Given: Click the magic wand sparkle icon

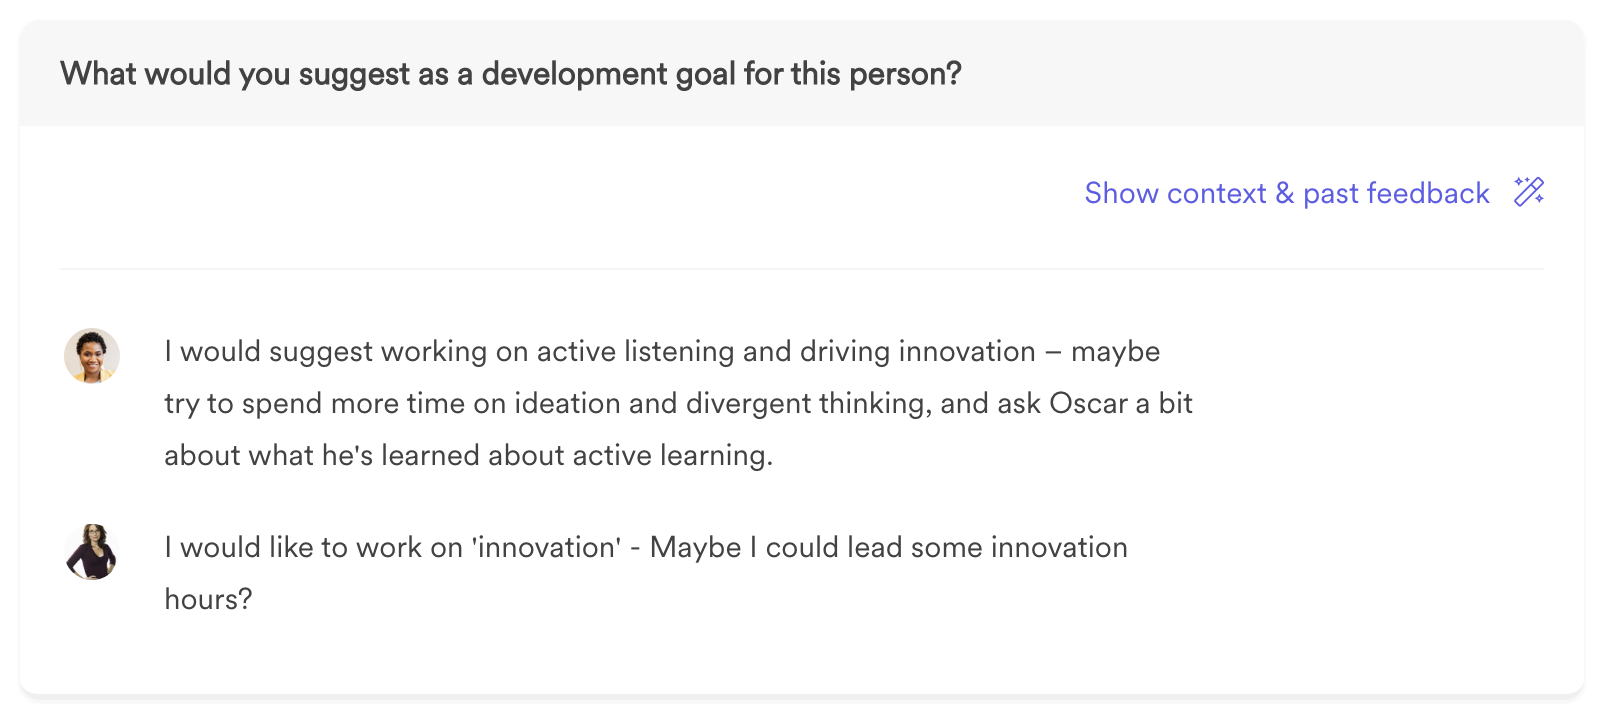Looking at the screenshot, I should tap(1529, 191).
